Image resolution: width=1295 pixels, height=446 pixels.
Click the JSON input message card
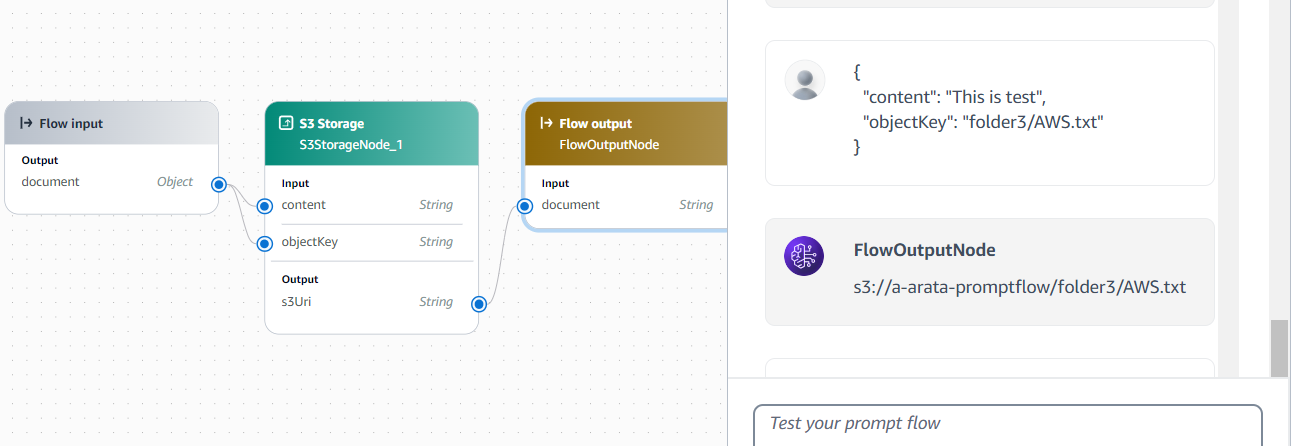(989, 112)
